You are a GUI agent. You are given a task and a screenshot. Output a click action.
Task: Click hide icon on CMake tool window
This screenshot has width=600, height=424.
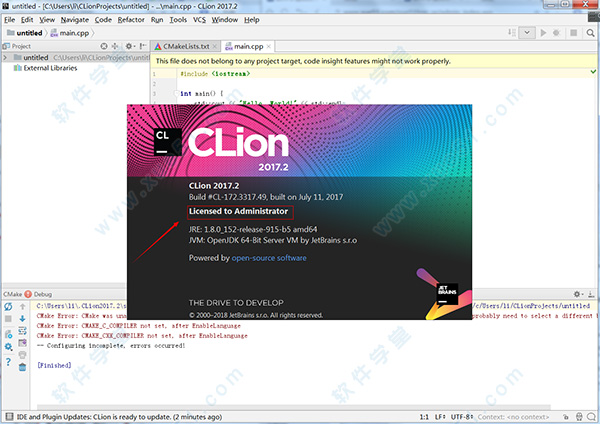click(x=591, y=294)
